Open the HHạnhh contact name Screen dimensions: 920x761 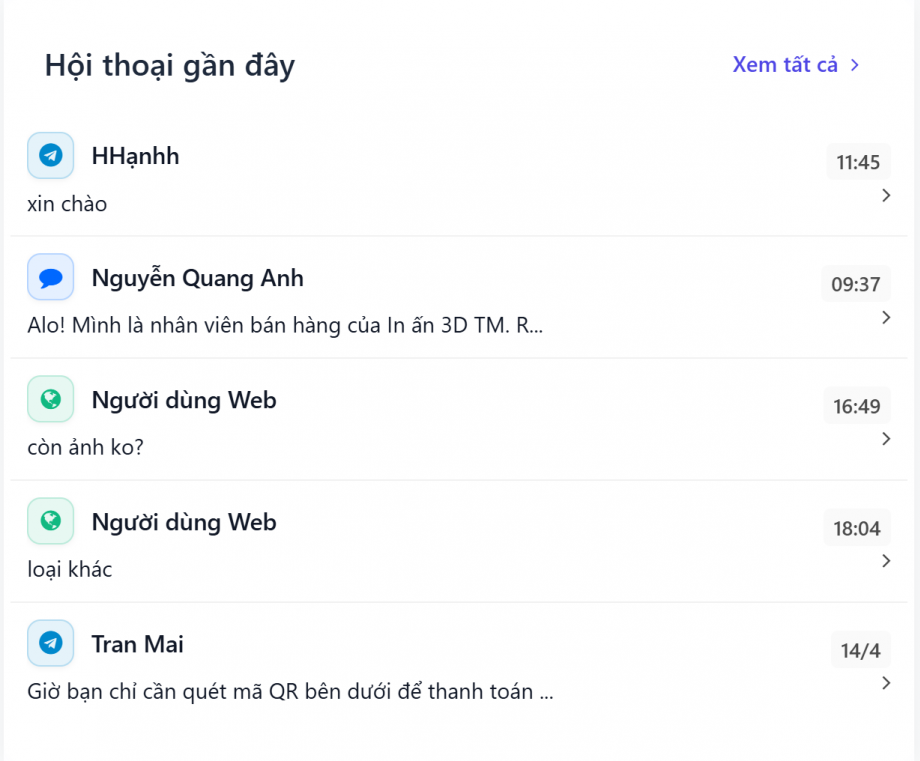(x=135, y=156)
